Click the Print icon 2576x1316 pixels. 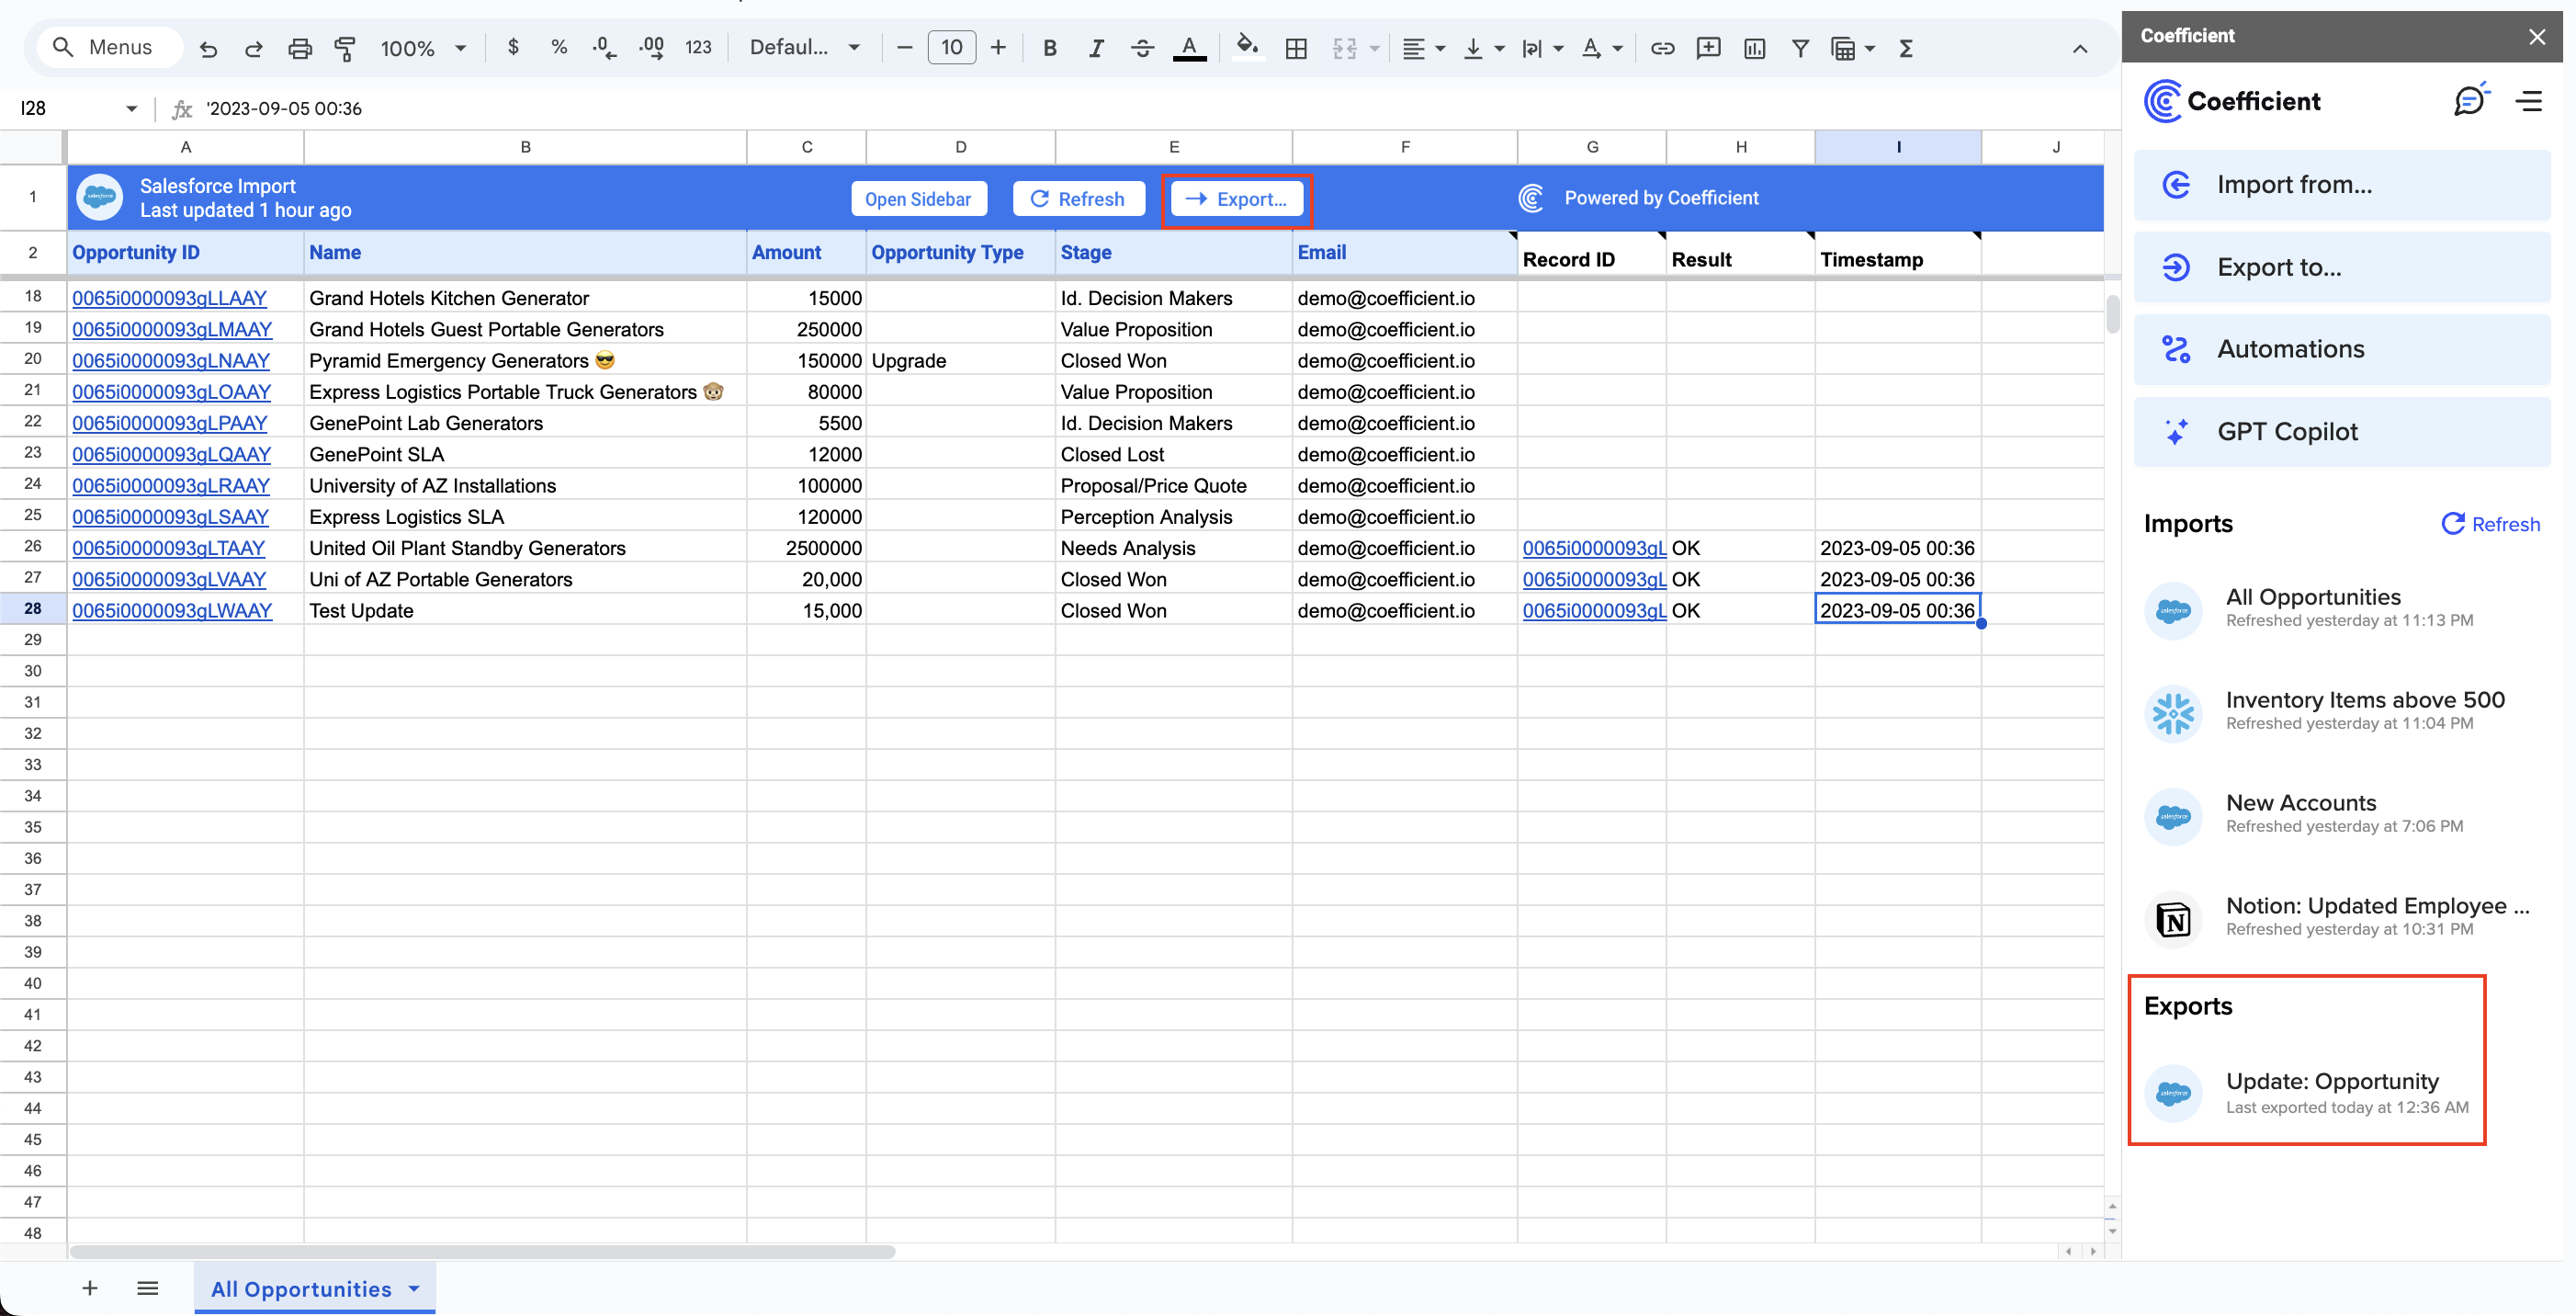tap(299, 48)
